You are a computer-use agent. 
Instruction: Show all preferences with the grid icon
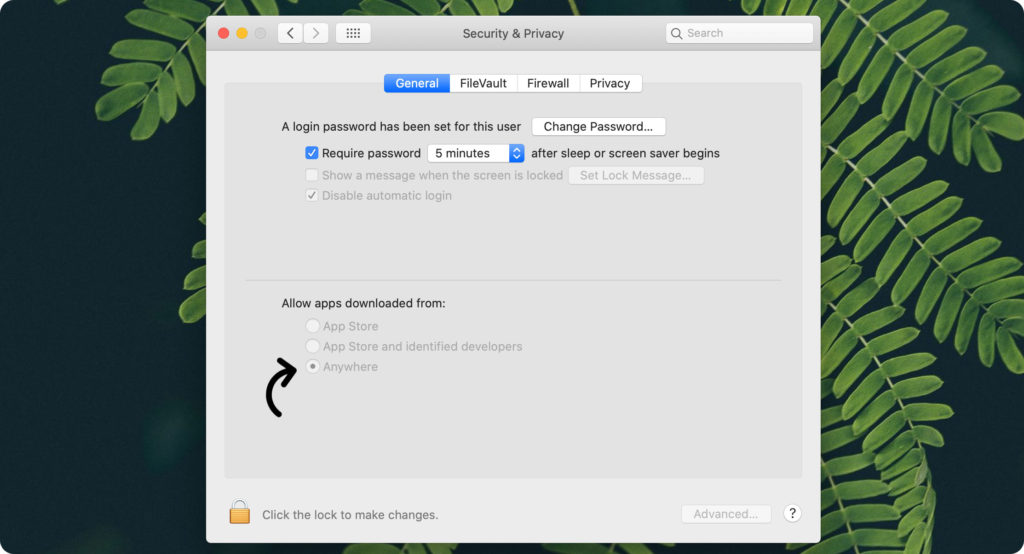(x=353, y=33)
